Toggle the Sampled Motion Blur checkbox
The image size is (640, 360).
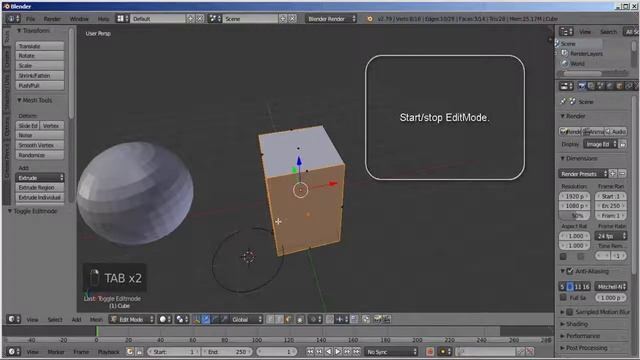pyautogui.click(x=569, y=312)
